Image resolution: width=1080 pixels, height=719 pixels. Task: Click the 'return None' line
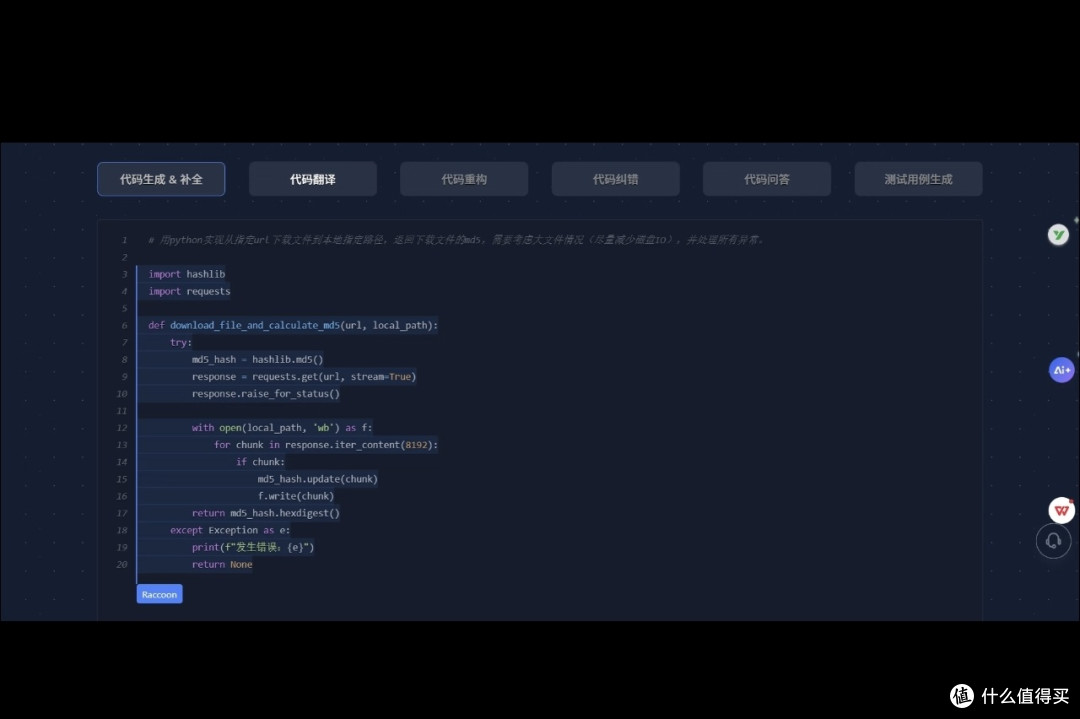(x=222, y=565)
